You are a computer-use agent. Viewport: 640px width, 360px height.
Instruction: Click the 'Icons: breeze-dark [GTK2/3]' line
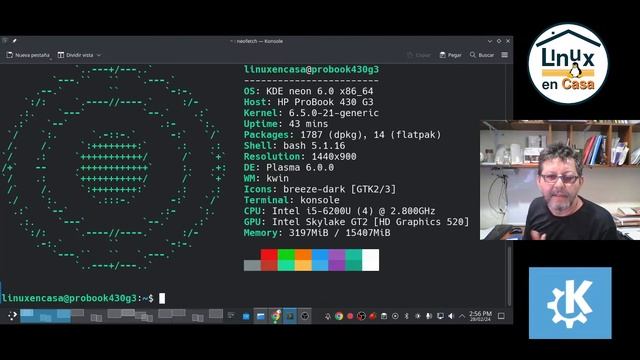tap(320, 189)
